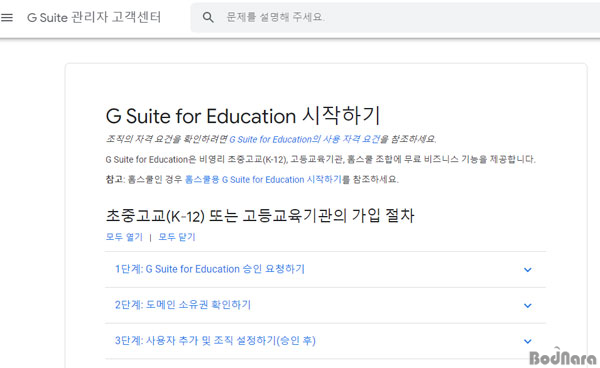Expand 3단계: 사용자 추가 및 조직 설정하기

click(x=325, y=341)
